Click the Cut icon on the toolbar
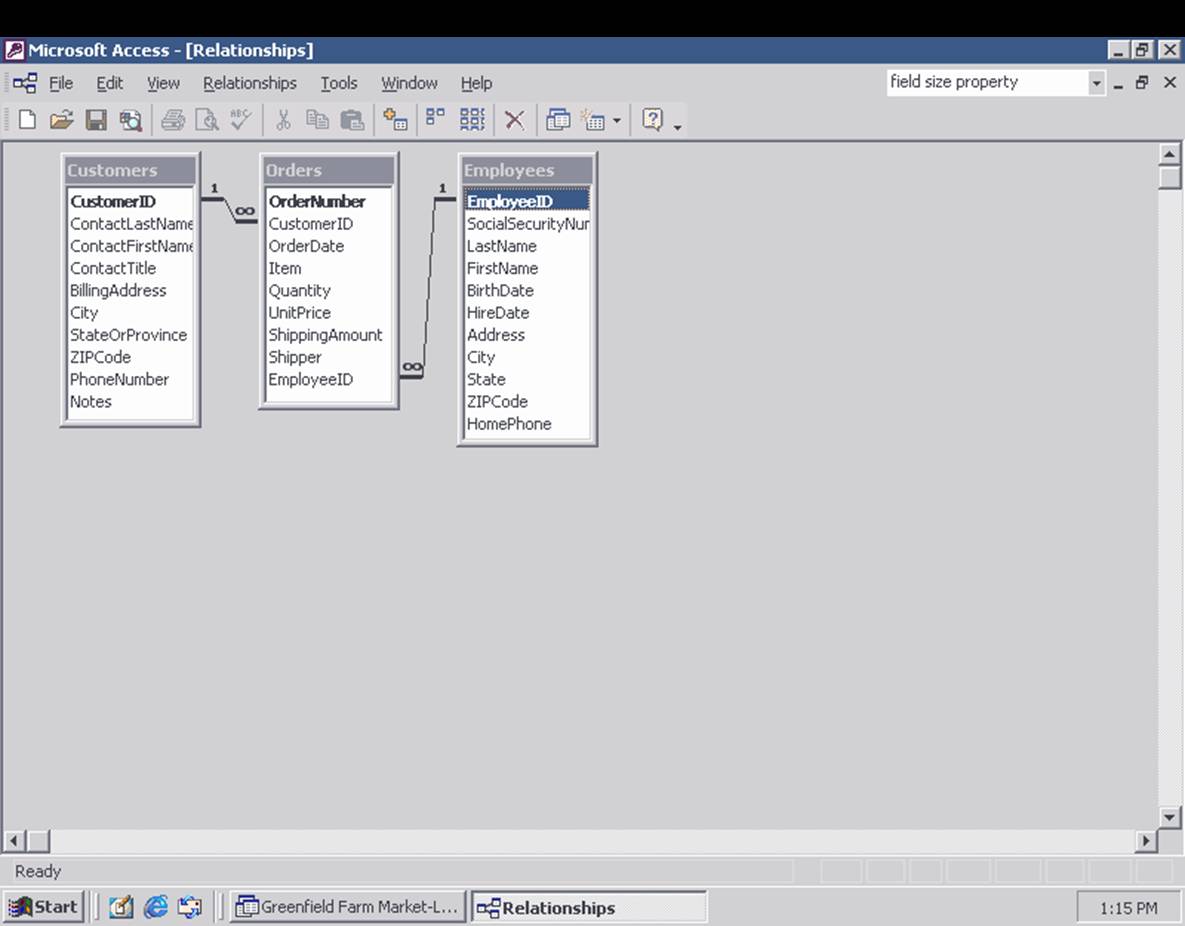The width and height of the screenshot is (1185, 926). coord(283,120)
